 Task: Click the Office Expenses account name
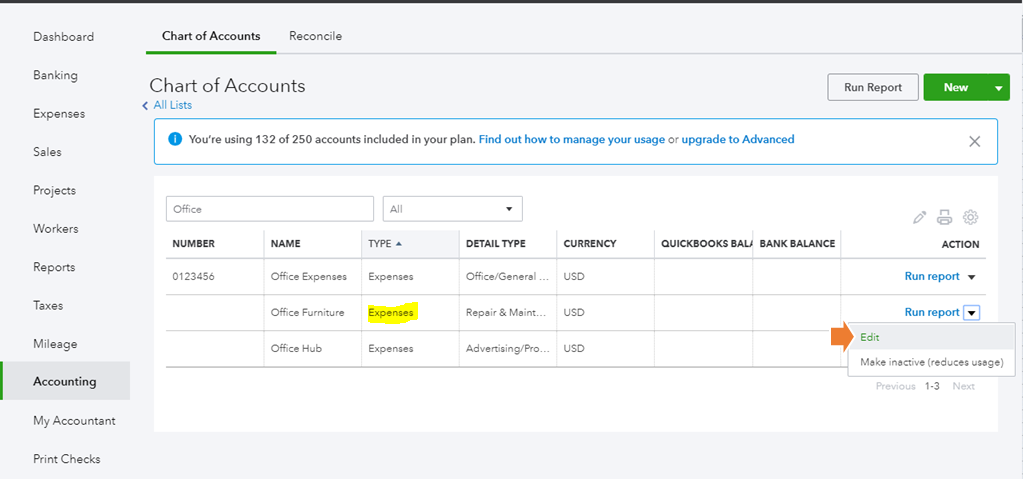click(x=309, y=277)
